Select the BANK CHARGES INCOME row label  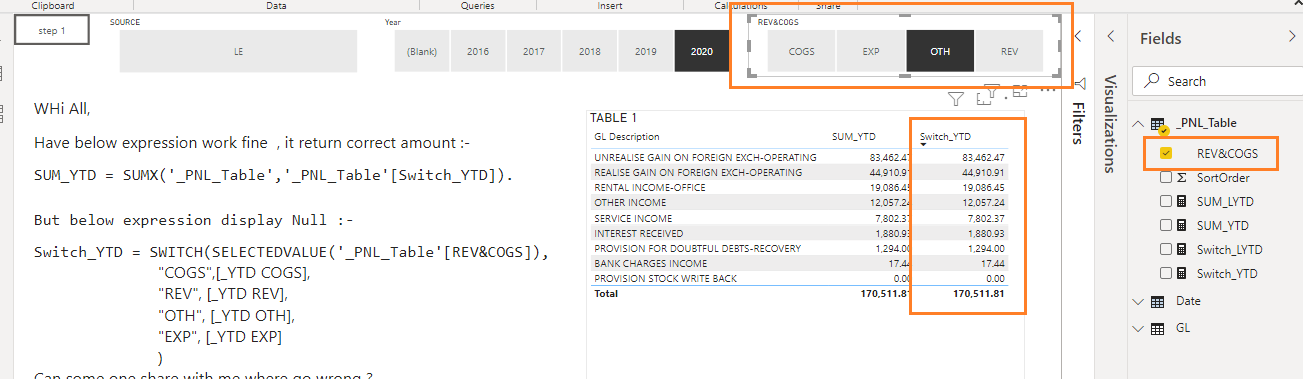click(652, 263)
